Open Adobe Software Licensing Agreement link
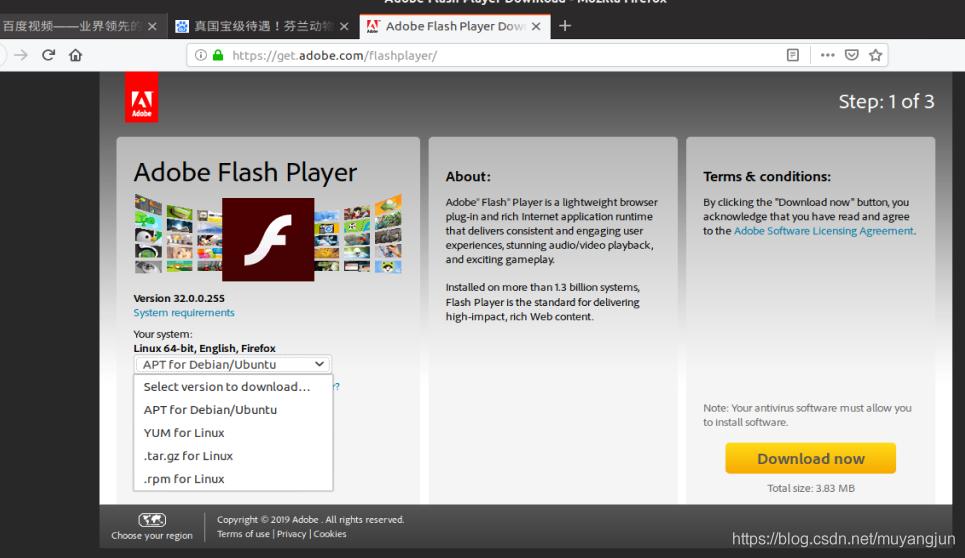Viewport: 965px width, 558px height. point(823,231)
